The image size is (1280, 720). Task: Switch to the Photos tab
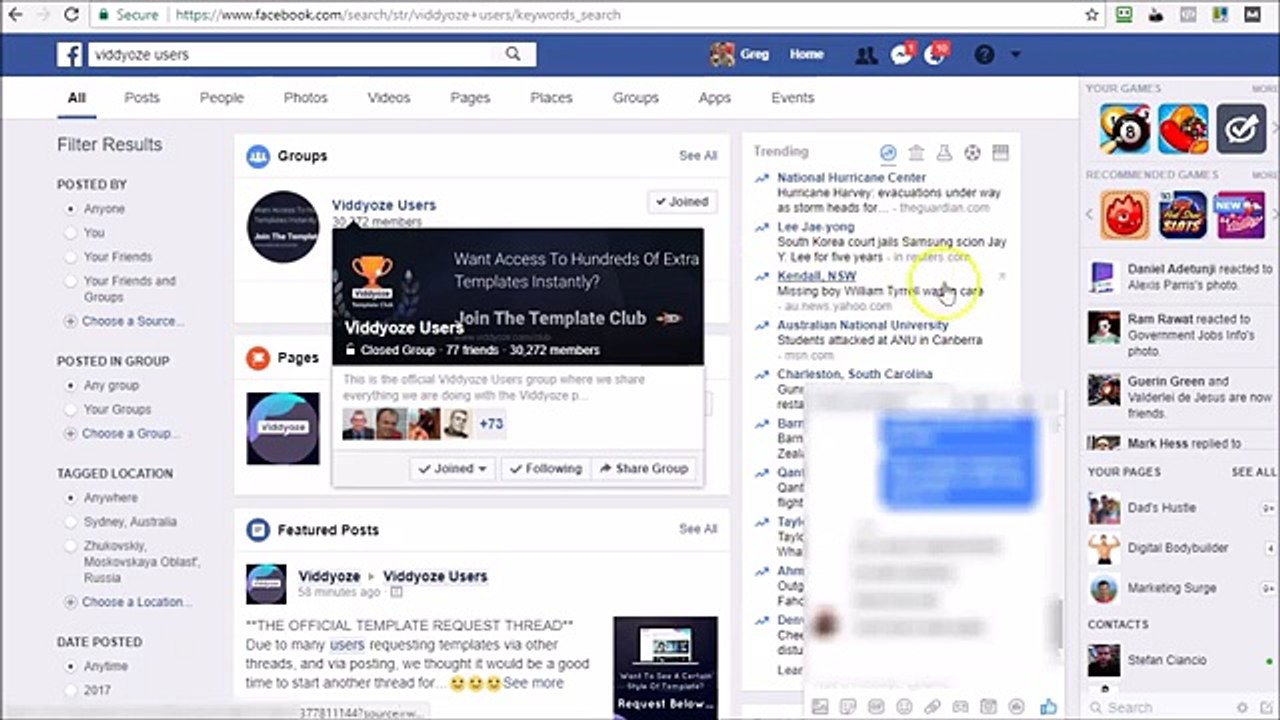305,97
